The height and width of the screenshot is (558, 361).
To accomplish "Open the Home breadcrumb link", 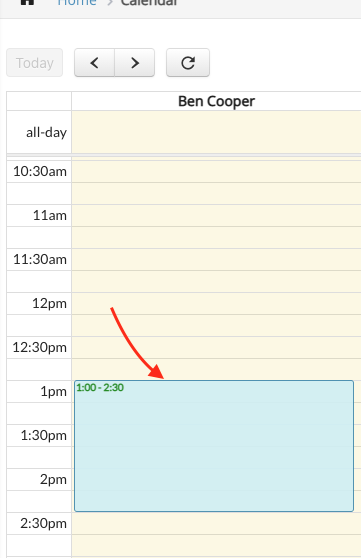I will (77, 2).
